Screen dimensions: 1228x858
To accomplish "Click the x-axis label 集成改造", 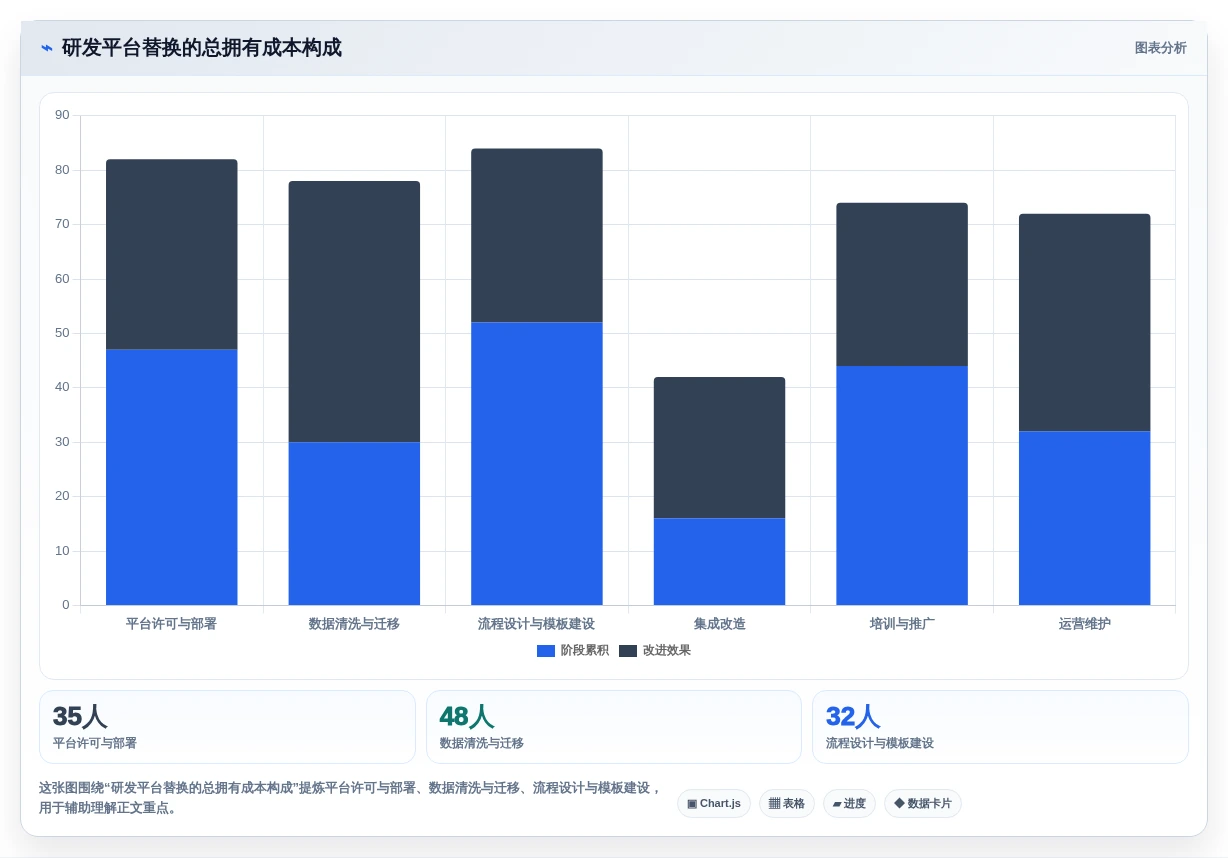I will (x=719, y=624).
